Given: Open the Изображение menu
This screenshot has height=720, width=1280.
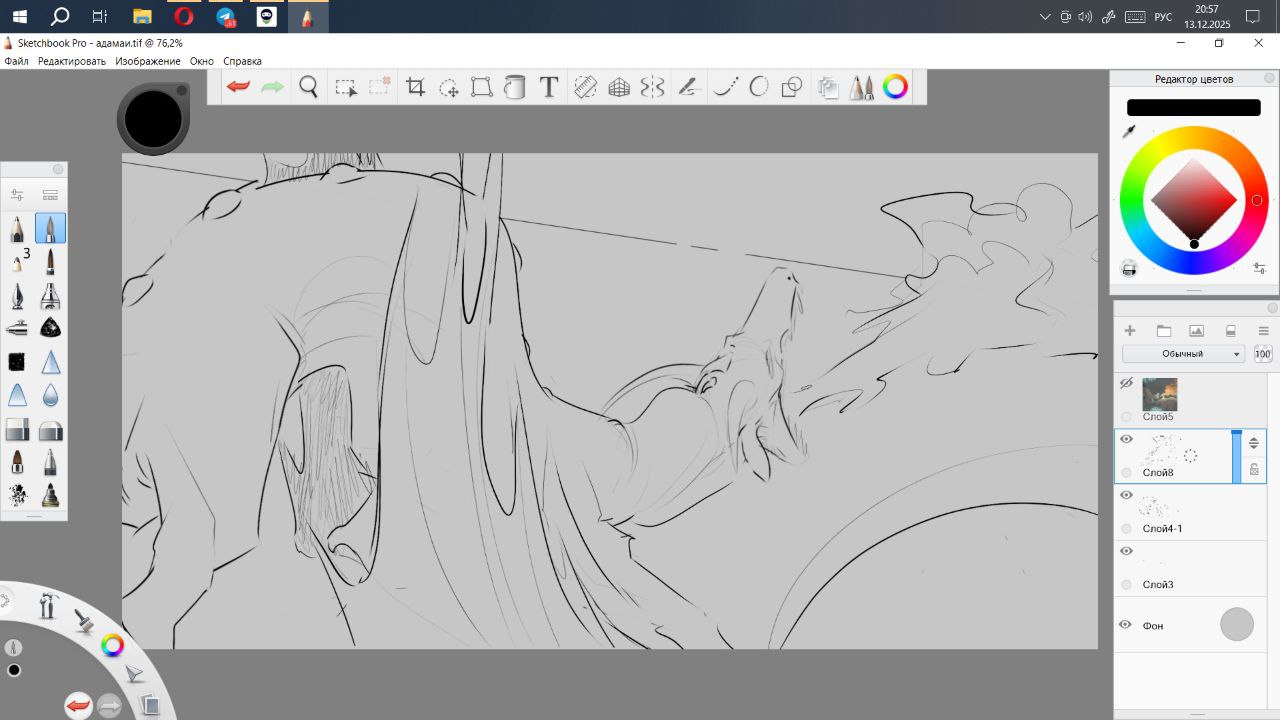Looking at the screenshot, I should 148,61.
